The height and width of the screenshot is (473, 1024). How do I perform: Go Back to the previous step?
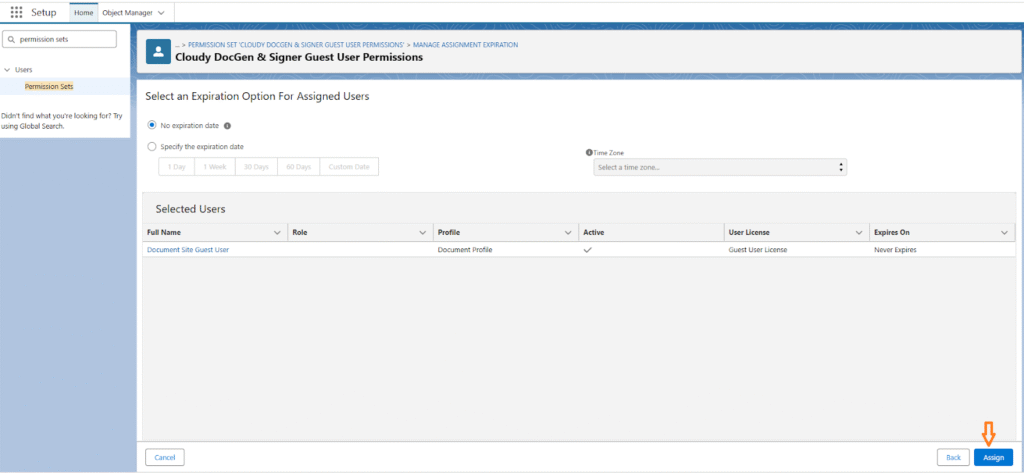pyautogui.click(x=952, y=457)
